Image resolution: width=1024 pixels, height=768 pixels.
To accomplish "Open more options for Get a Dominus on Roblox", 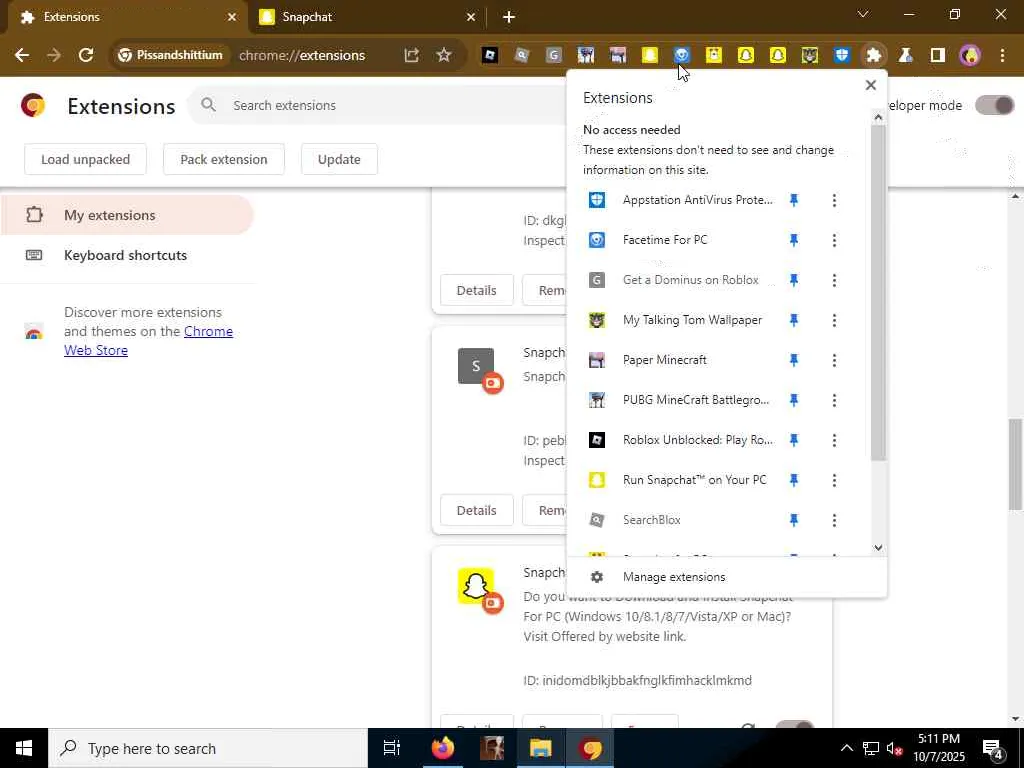I will point(834,280).
